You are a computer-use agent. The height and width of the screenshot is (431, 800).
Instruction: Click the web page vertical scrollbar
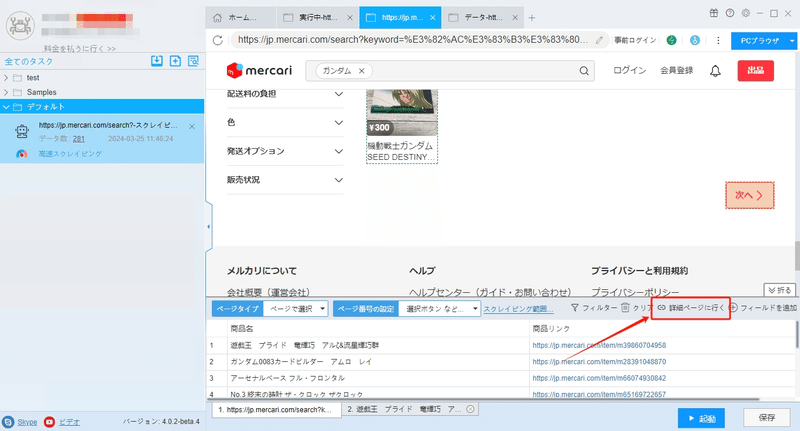pyautogui.click(x=796, y=255)
